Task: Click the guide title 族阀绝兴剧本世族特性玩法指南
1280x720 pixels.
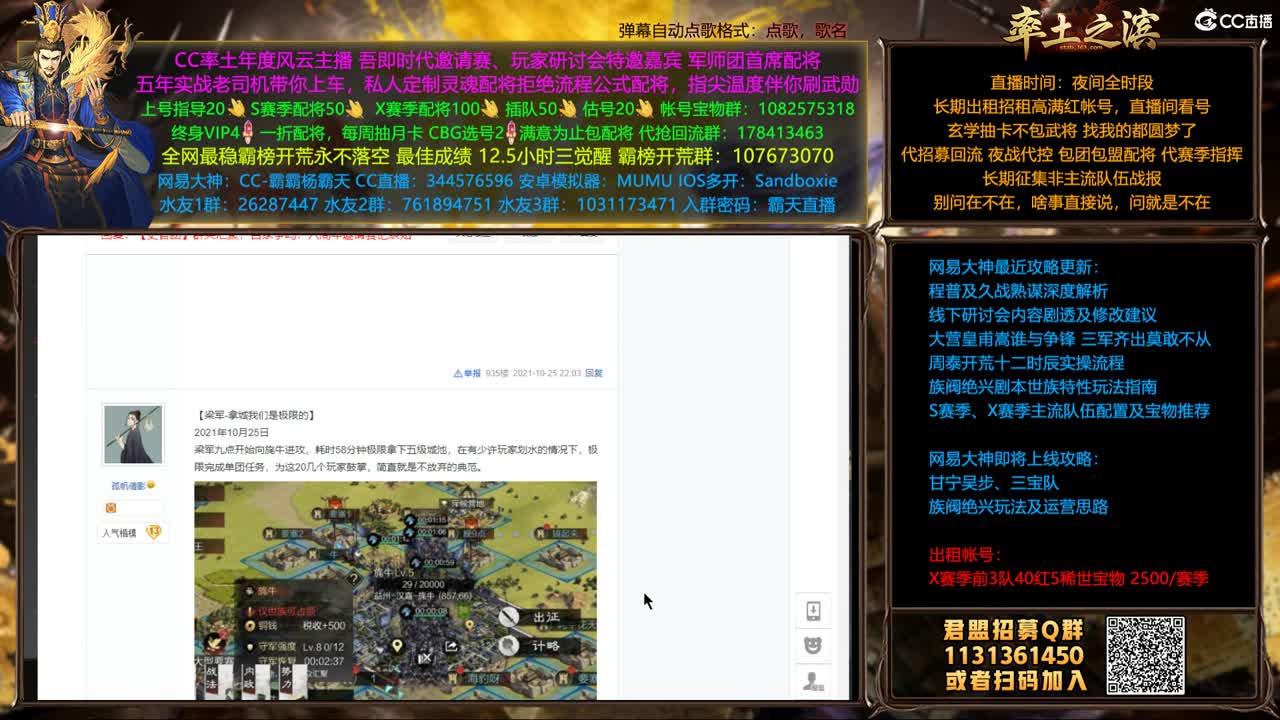Action: (x=1042, y=387)
